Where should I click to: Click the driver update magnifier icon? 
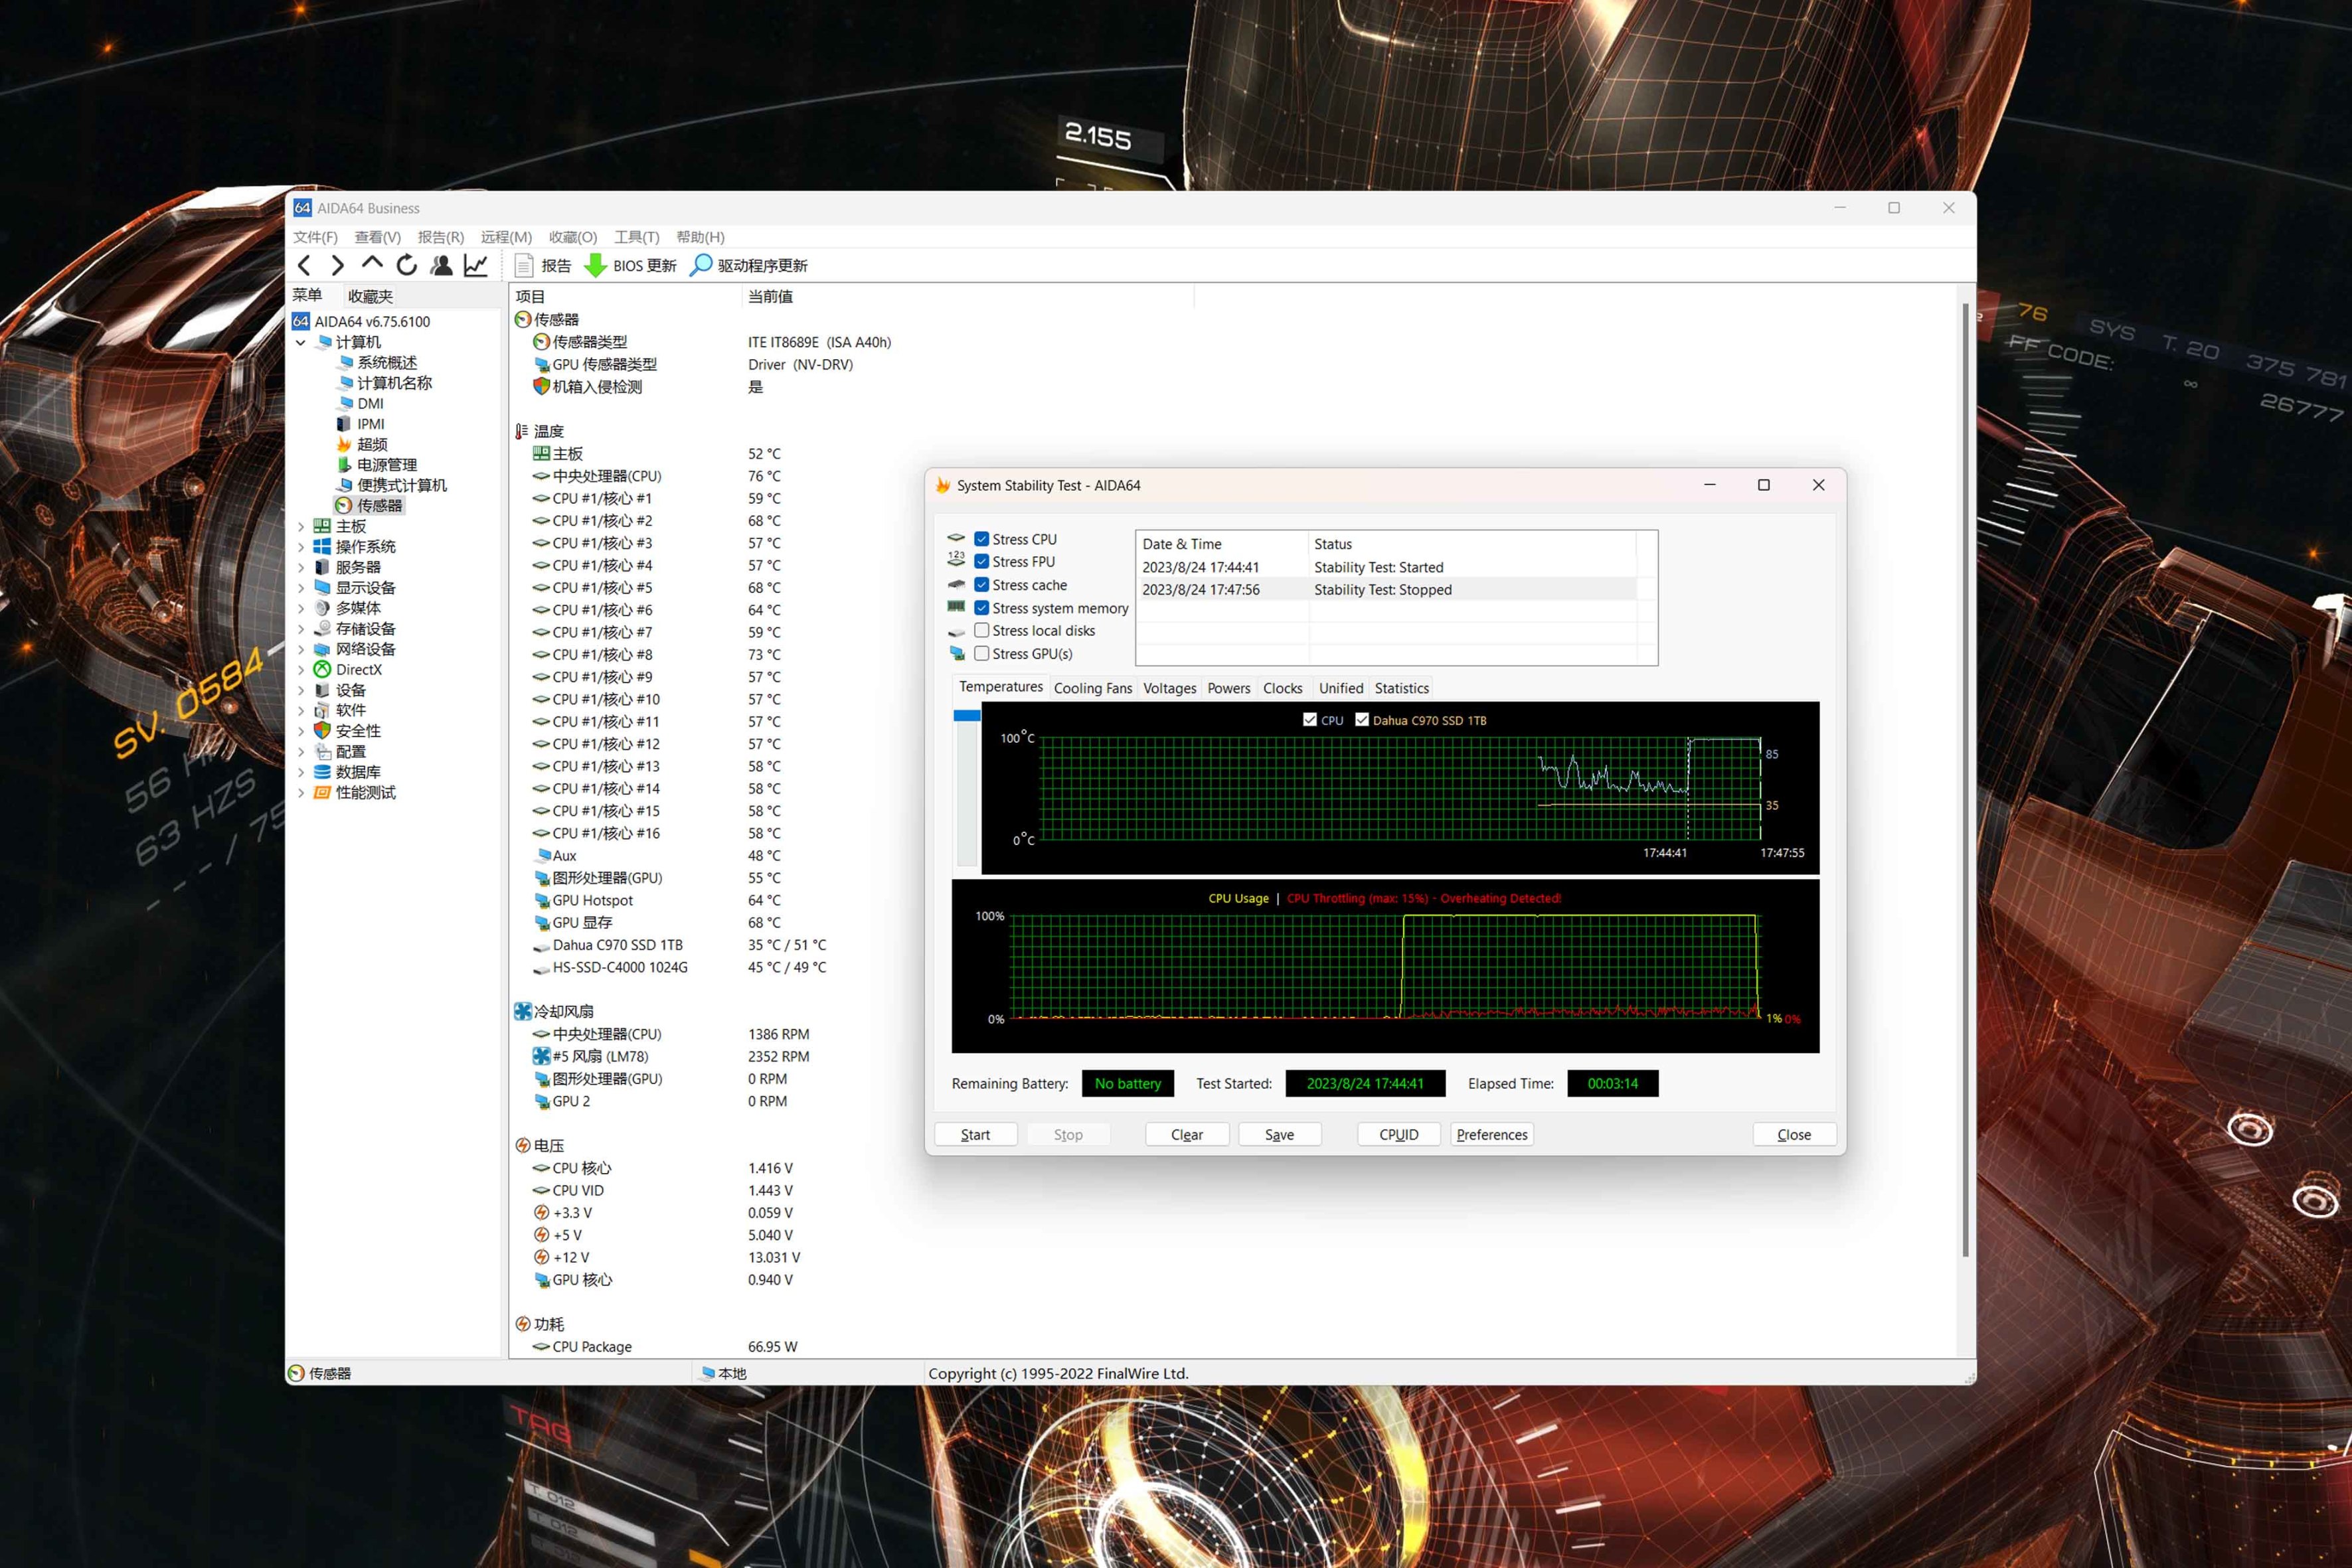pyautogui.click(x=701, y=265)
